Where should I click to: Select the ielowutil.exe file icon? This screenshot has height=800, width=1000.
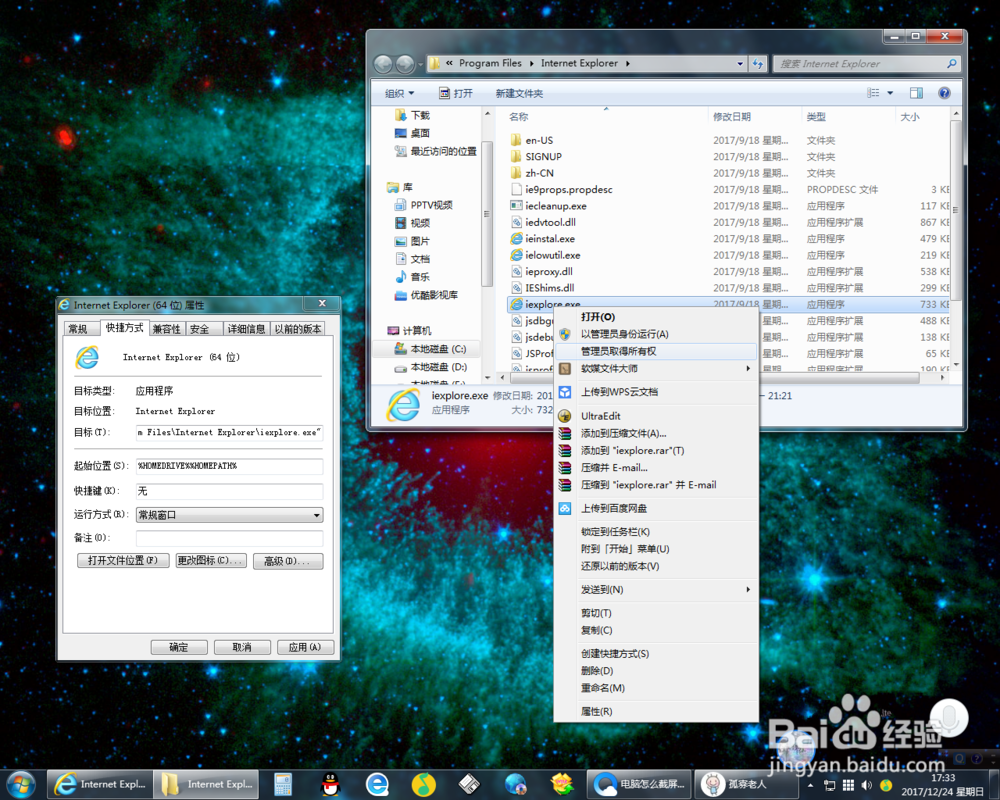pos(517,255)
